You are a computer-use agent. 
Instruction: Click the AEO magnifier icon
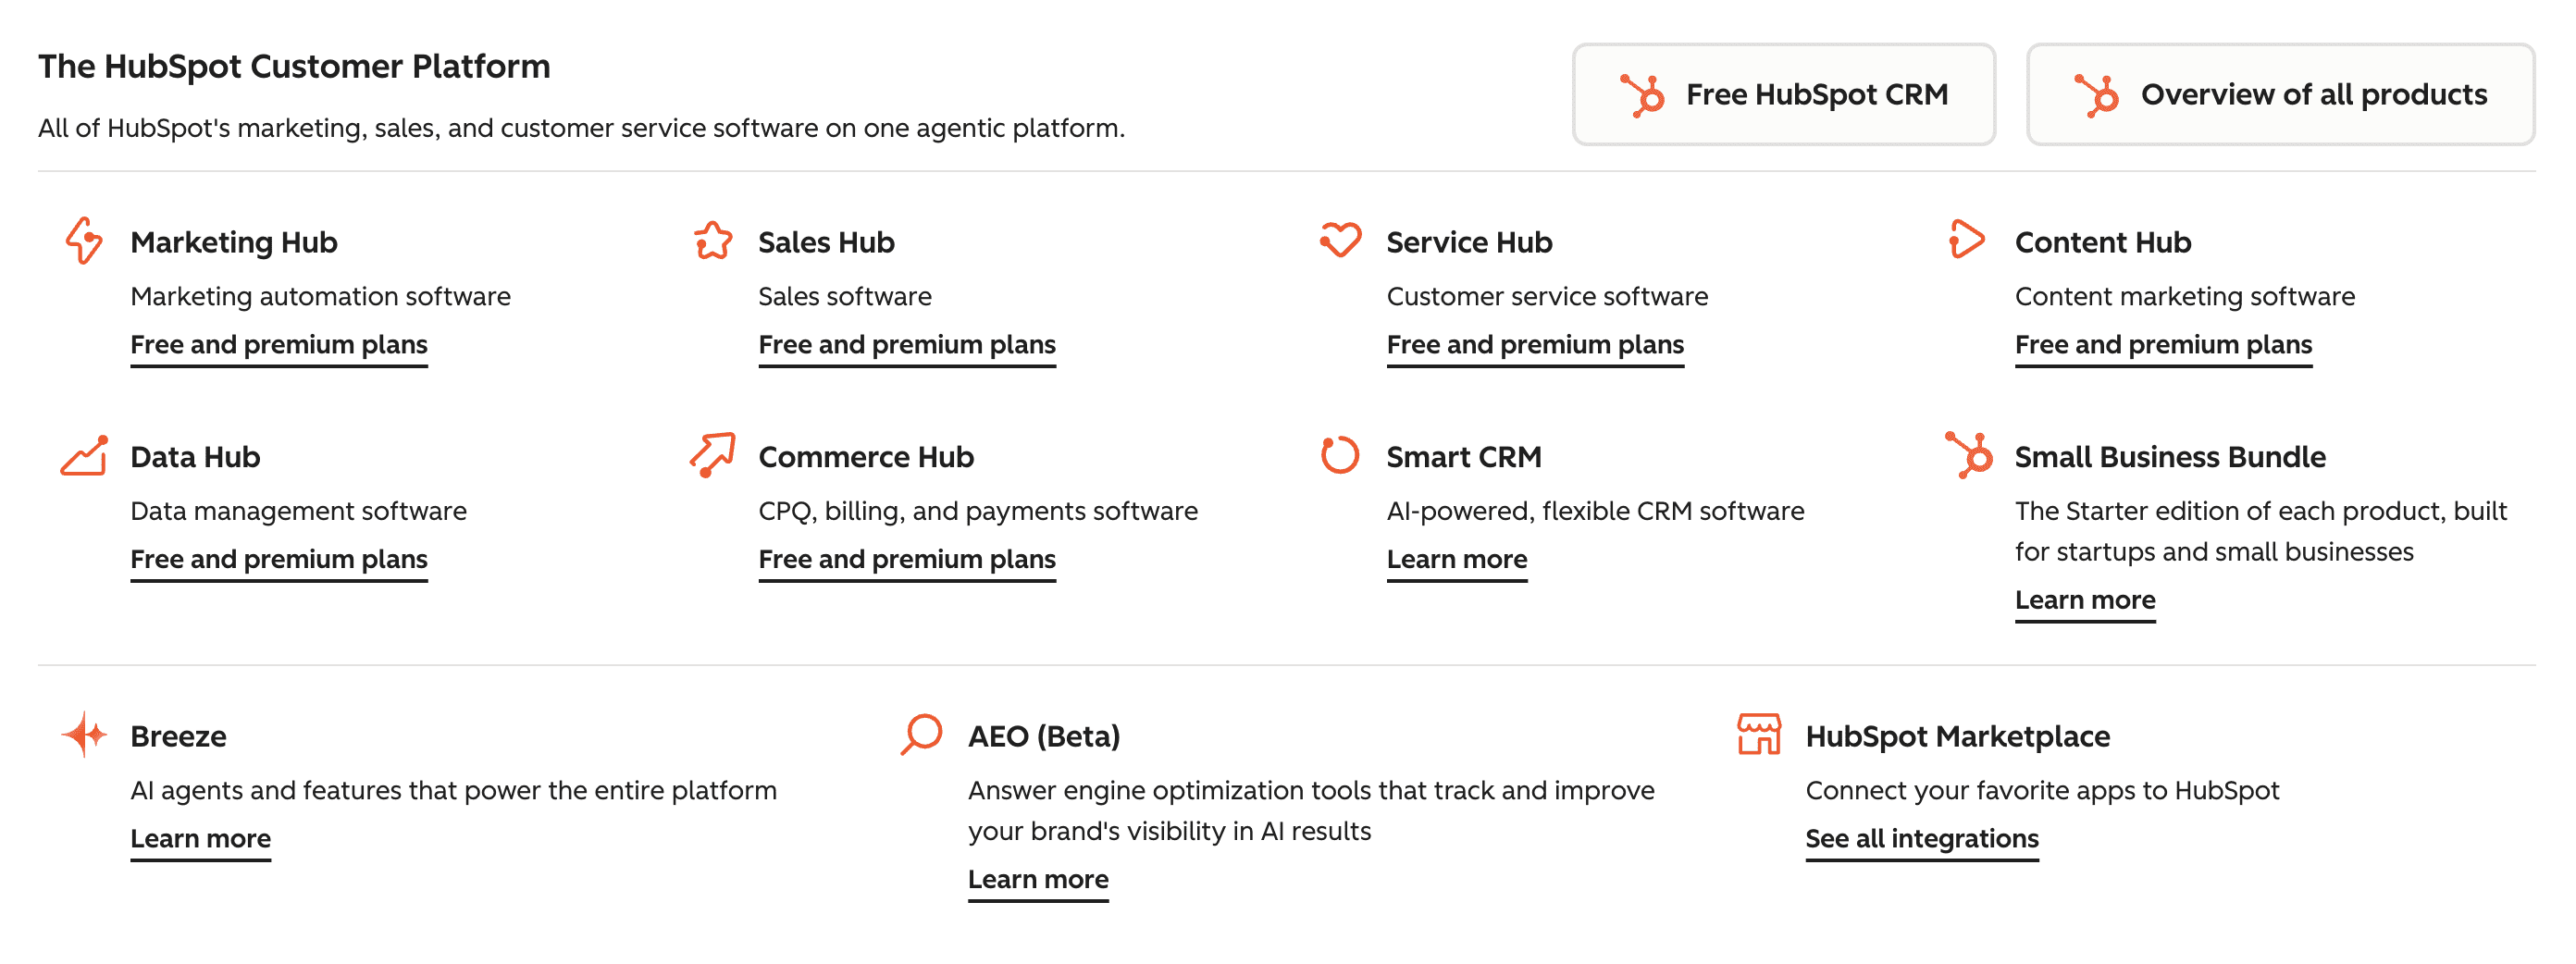[x=921, y=734]
